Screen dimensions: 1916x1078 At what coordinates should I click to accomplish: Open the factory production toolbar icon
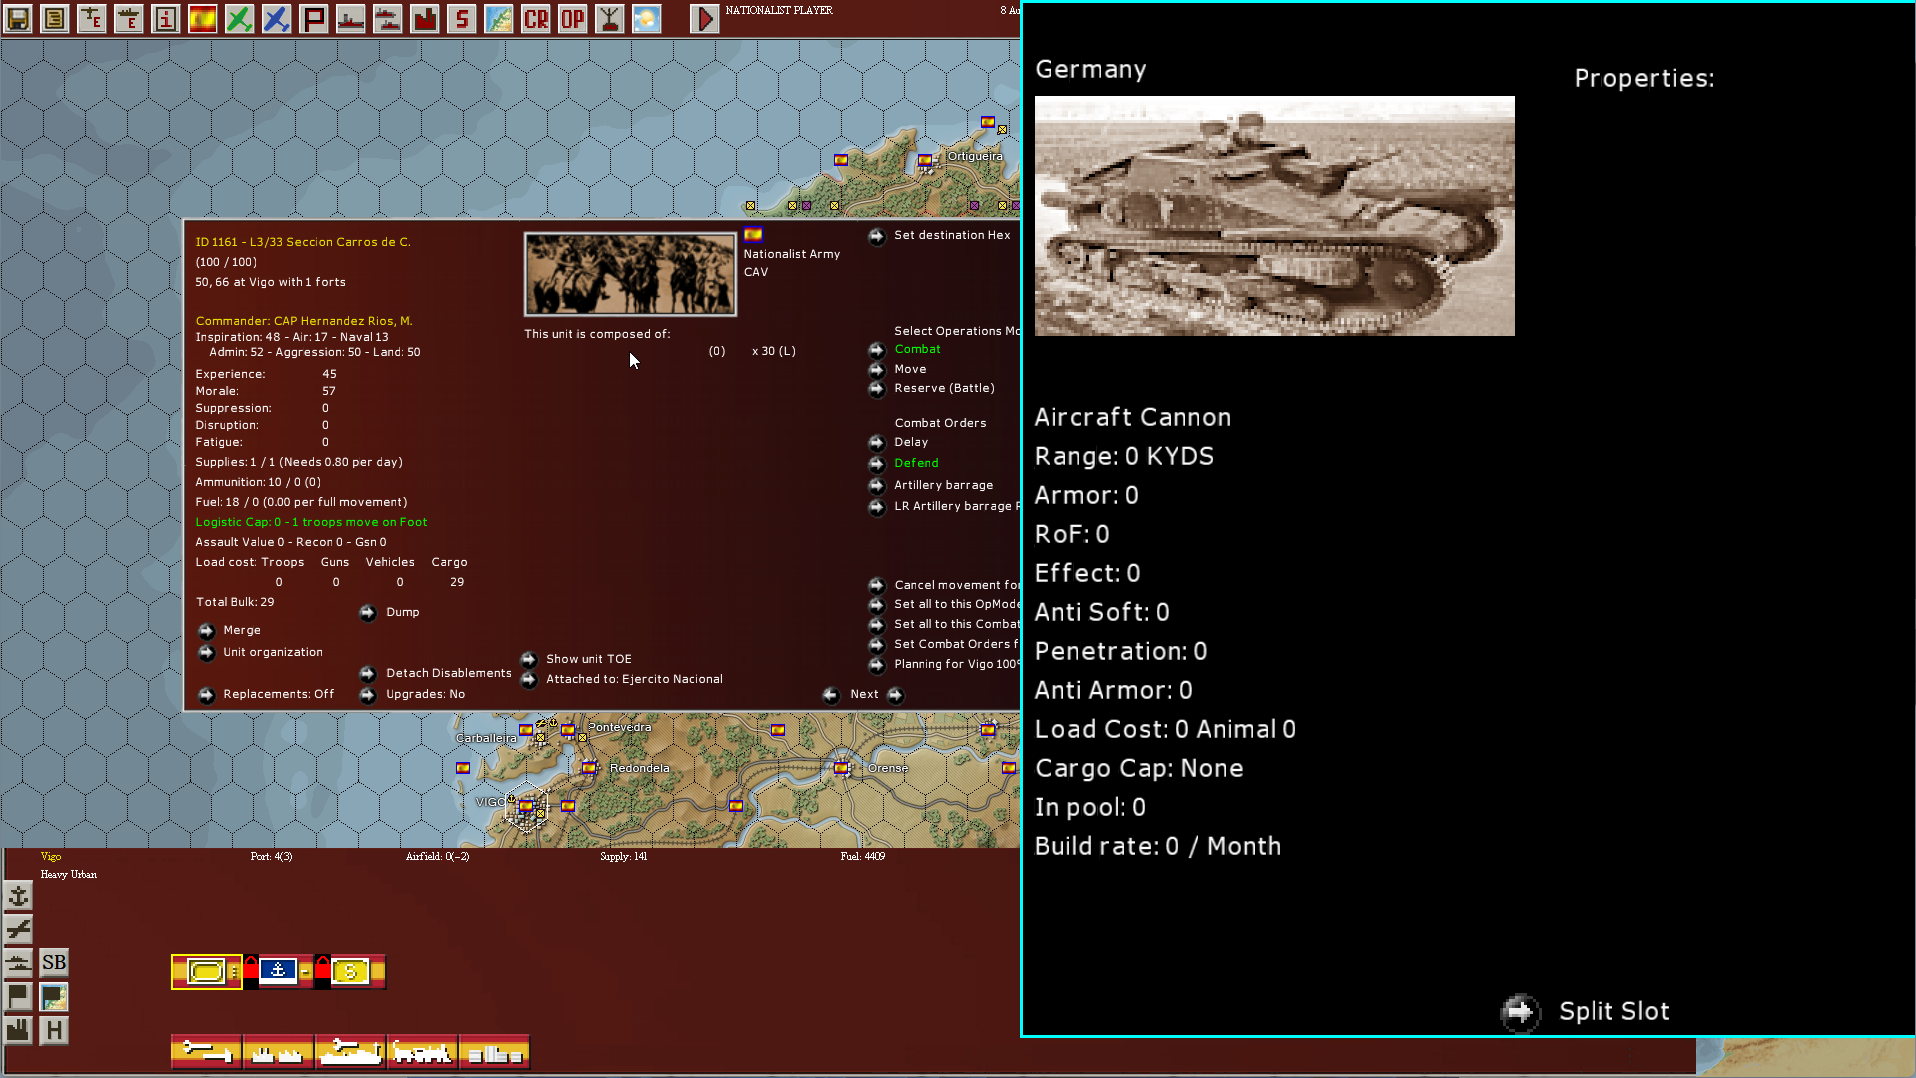click(x=425, y=18)
